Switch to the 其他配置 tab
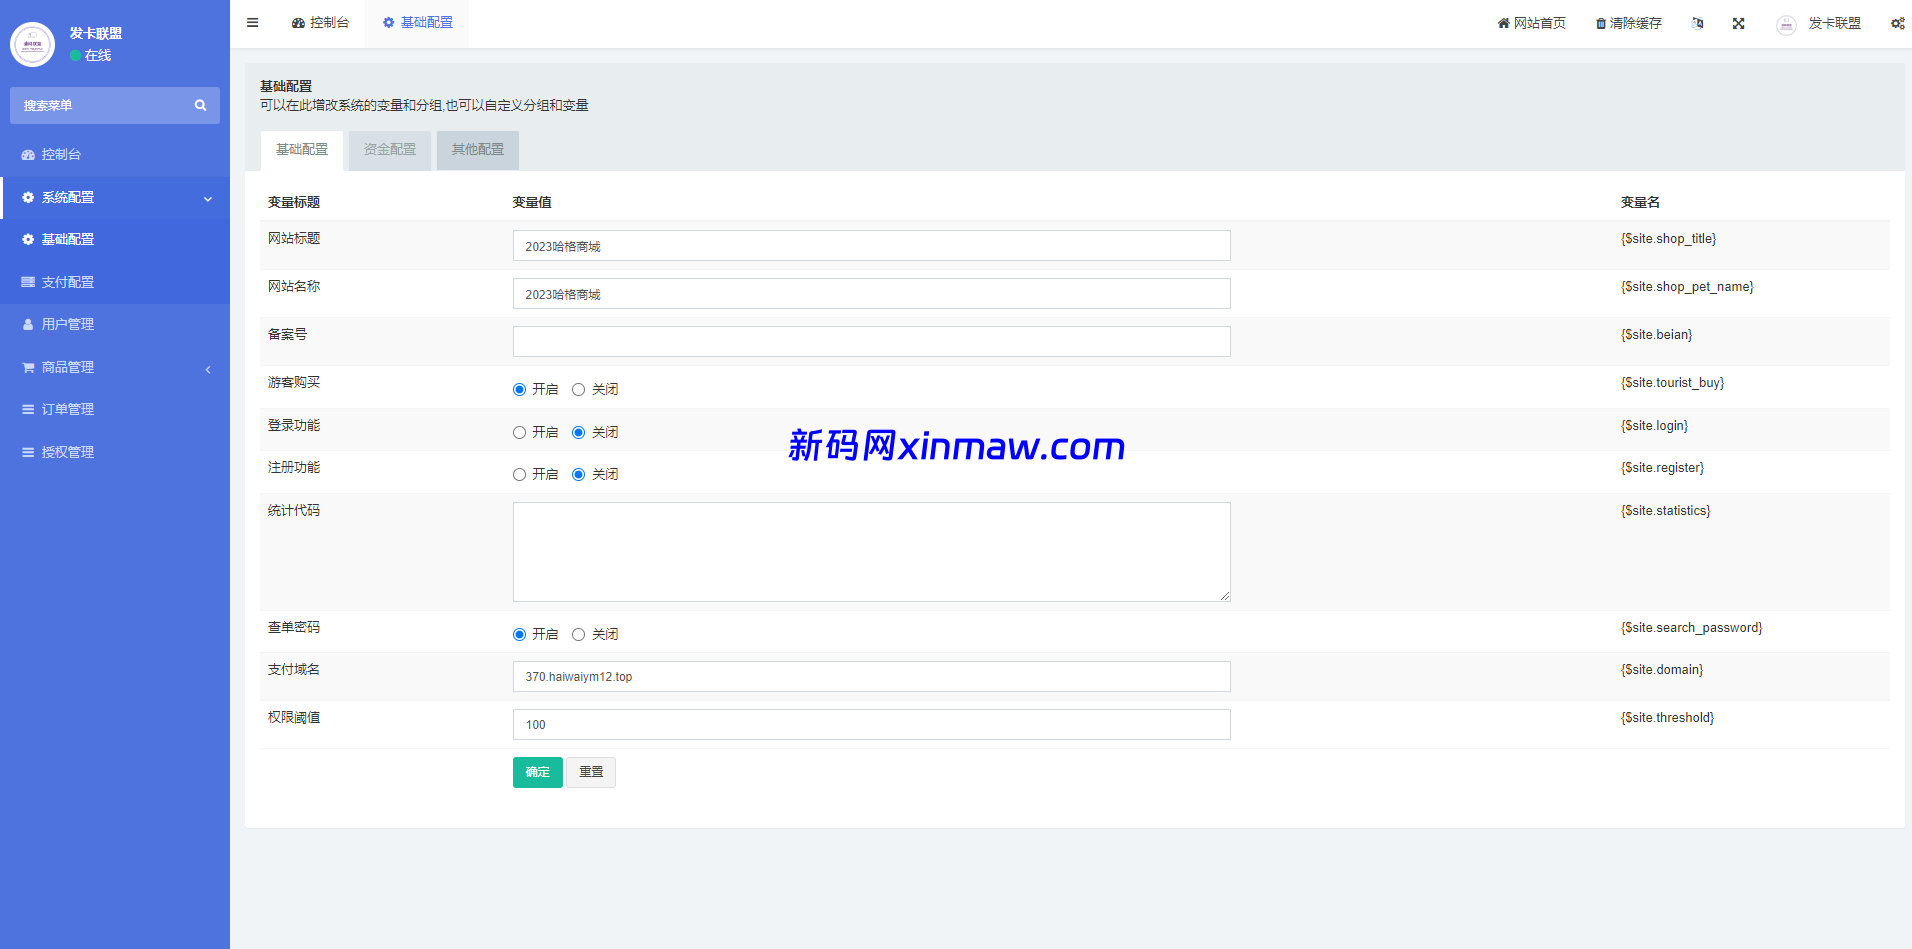 point(477,150)
